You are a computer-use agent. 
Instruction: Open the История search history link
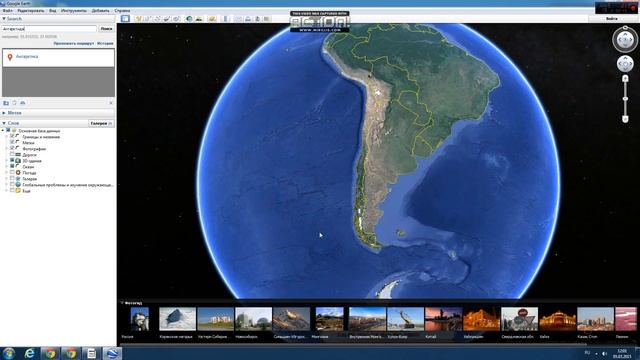coord(105,43)
